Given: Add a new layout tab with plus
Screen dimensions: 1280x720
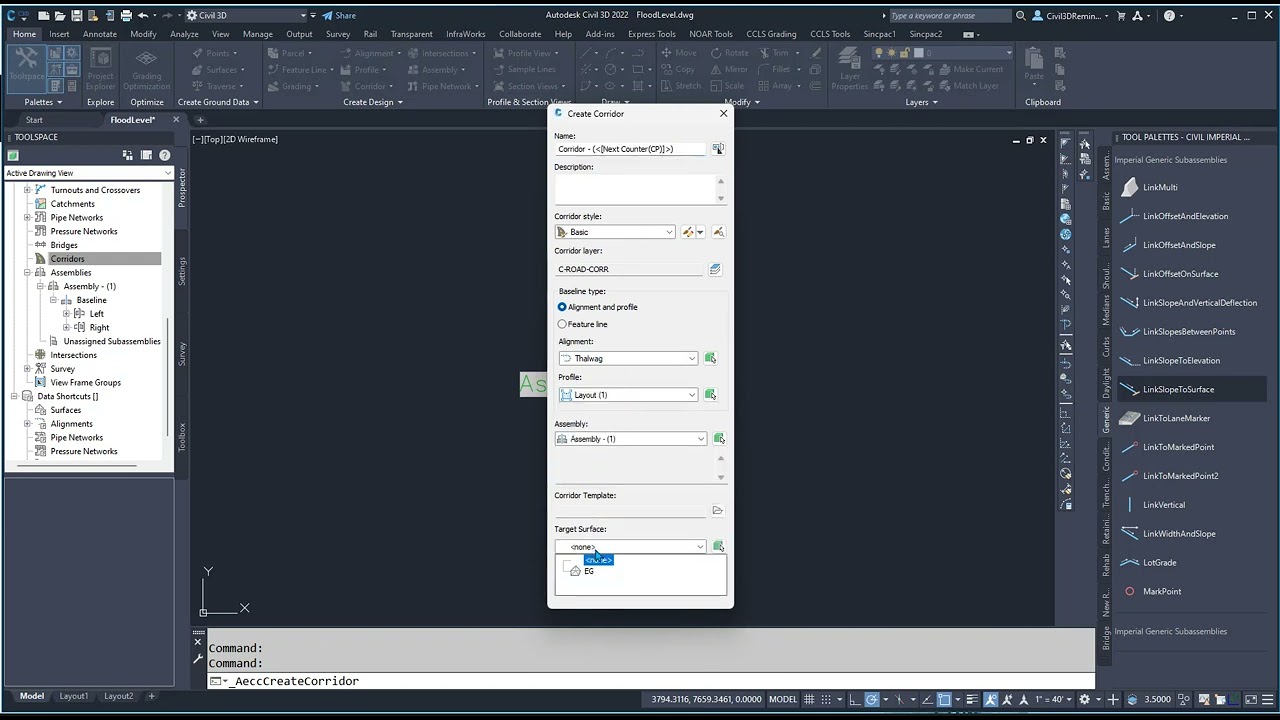Looking at the screenshot, I should [152, 696].
